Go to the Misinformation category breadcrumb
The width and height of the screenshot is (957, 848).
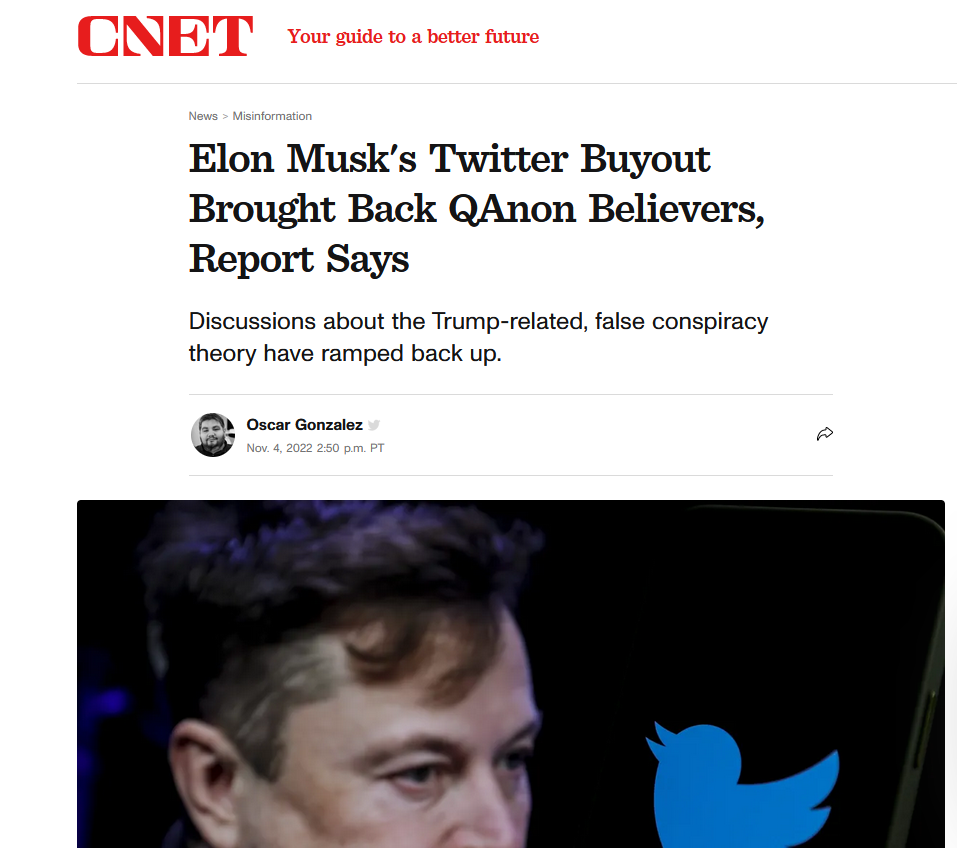click(x=272, y=116)
